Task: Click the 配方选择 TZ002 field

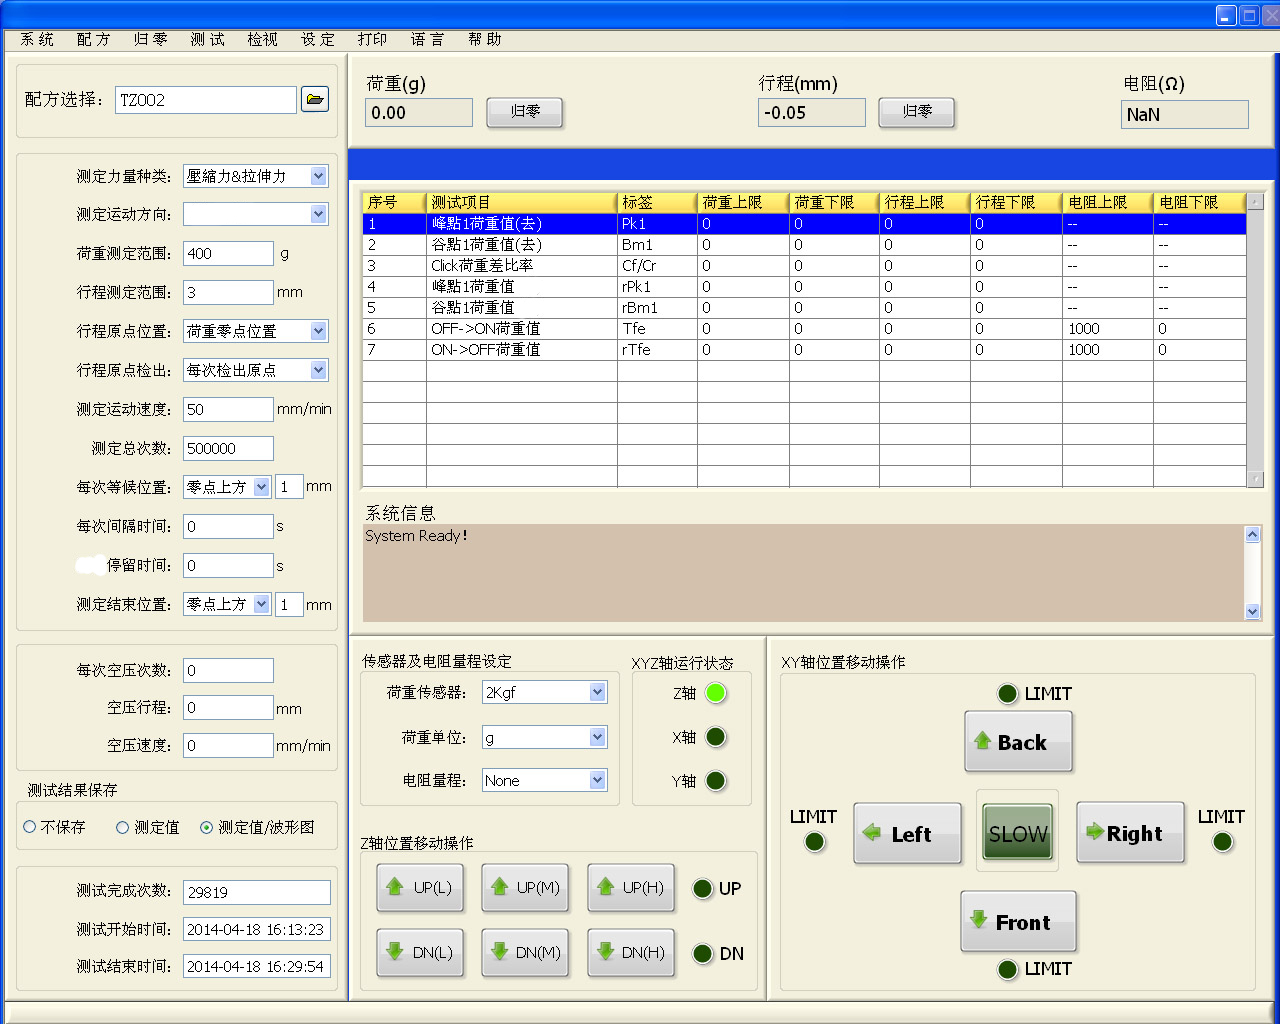Action: pyautogui.click(x=206, y=100)
